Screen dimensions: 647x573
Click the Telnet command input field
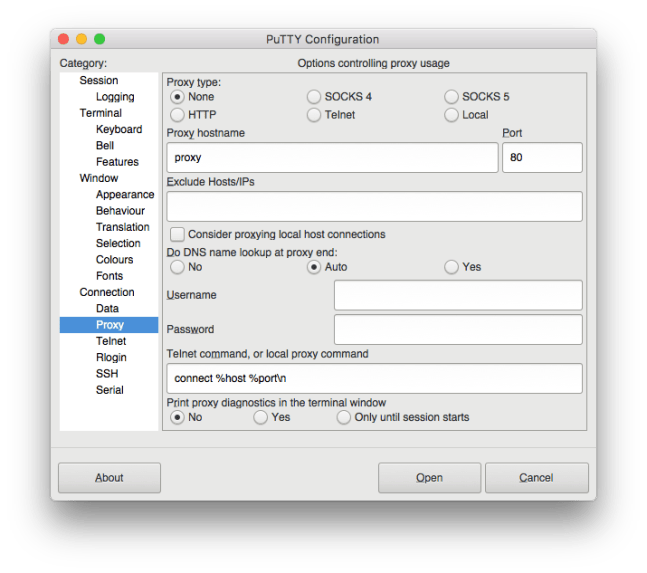click(x=374, y=379)
